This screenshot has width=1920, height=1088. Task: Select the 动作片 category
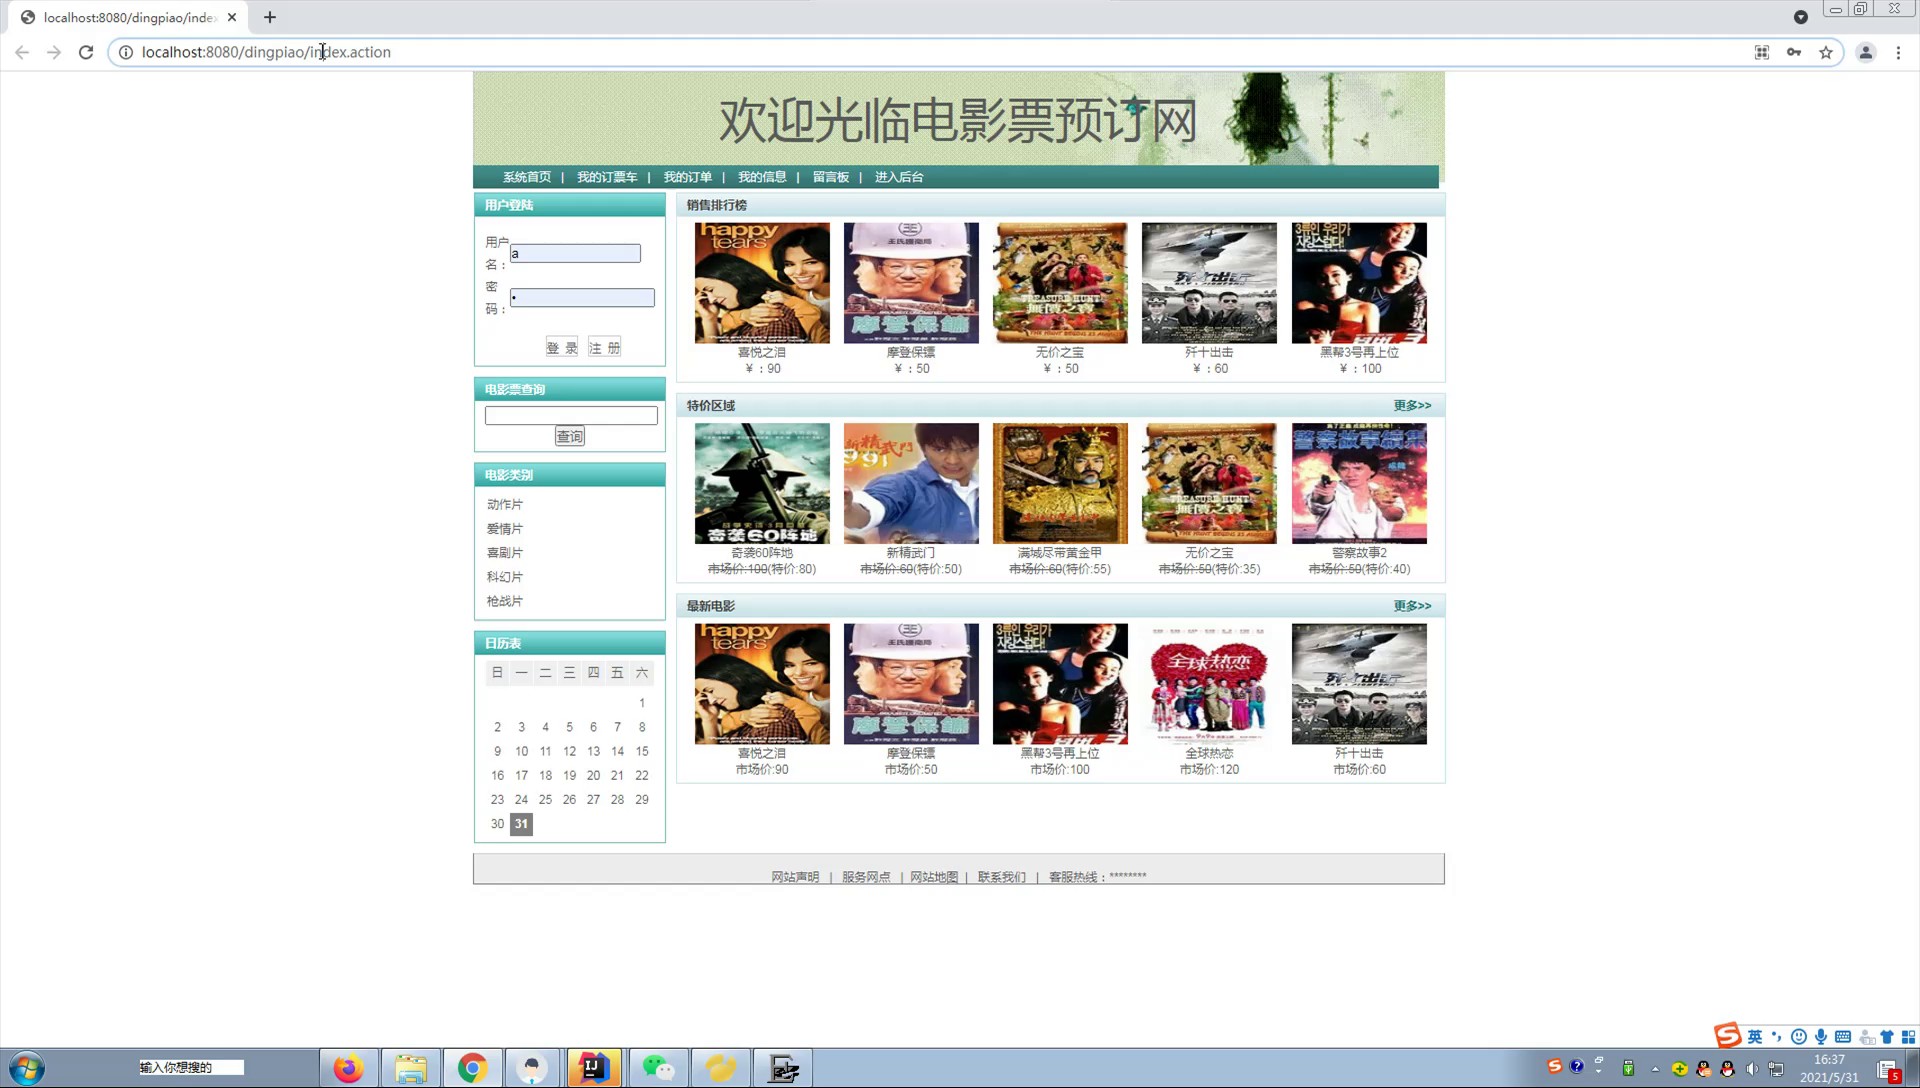pyautogui.click(x=505, y=504)
